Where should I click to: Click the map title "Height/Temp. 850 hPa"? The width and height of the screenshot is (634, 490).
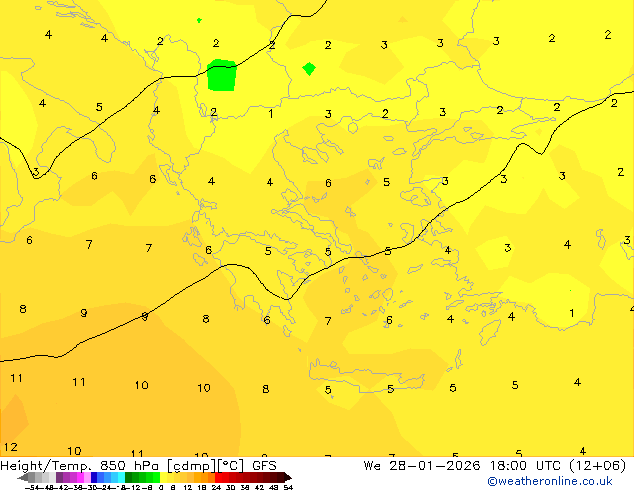[79, 466]
